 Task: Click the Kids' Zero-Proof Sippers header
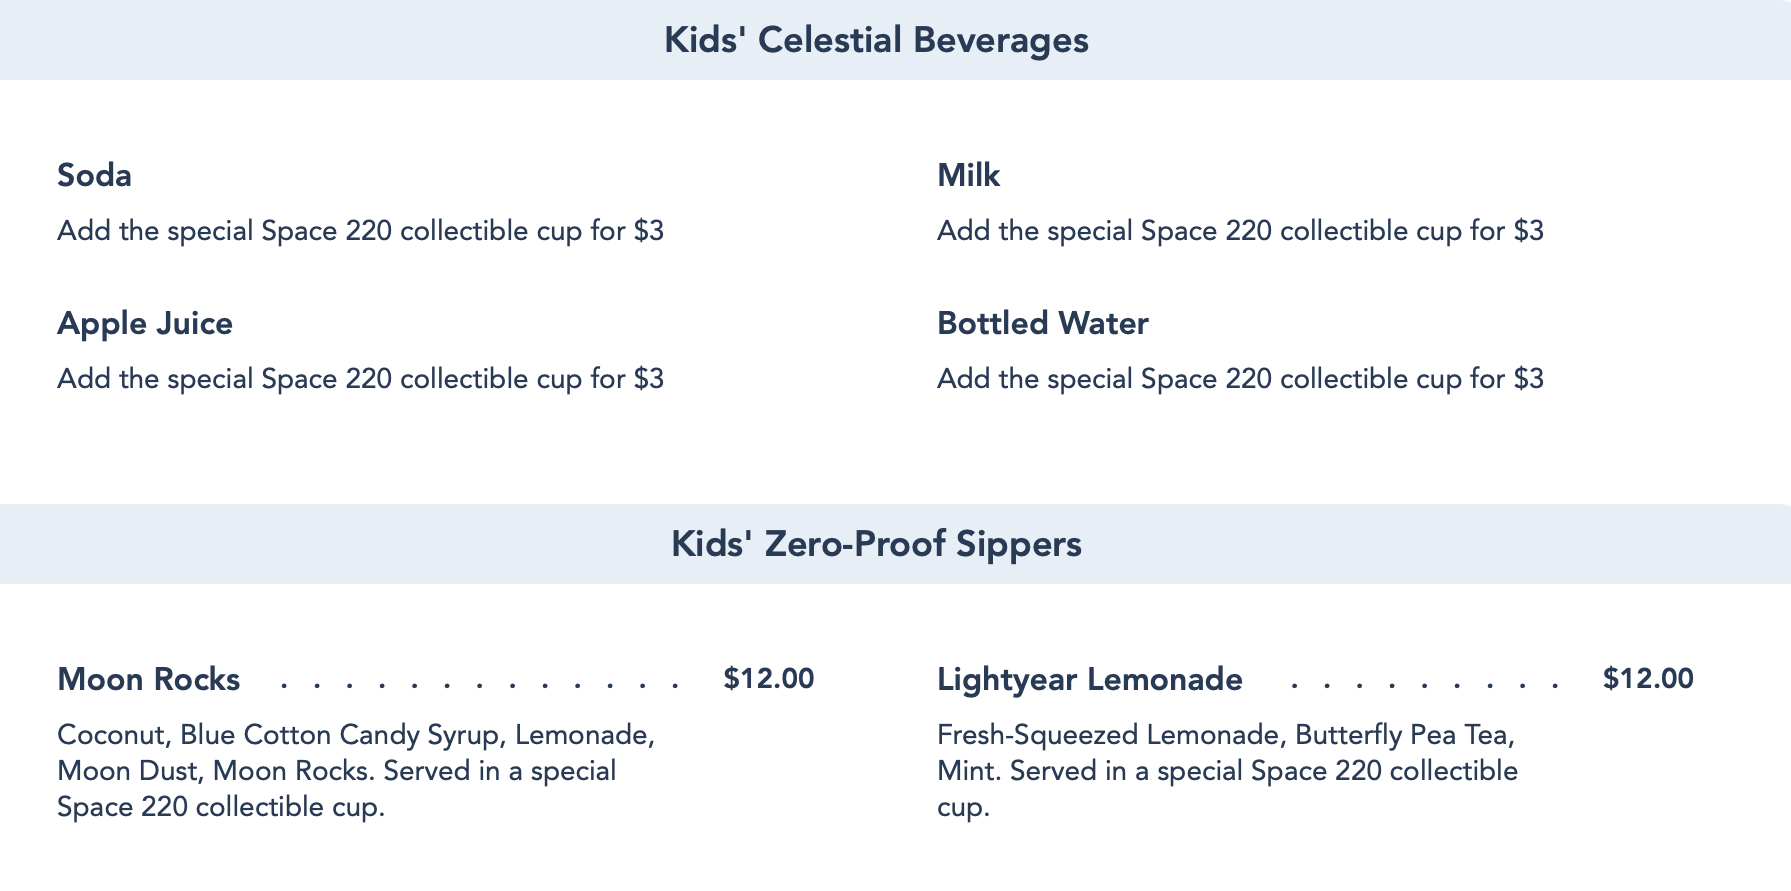coord(876,544)
